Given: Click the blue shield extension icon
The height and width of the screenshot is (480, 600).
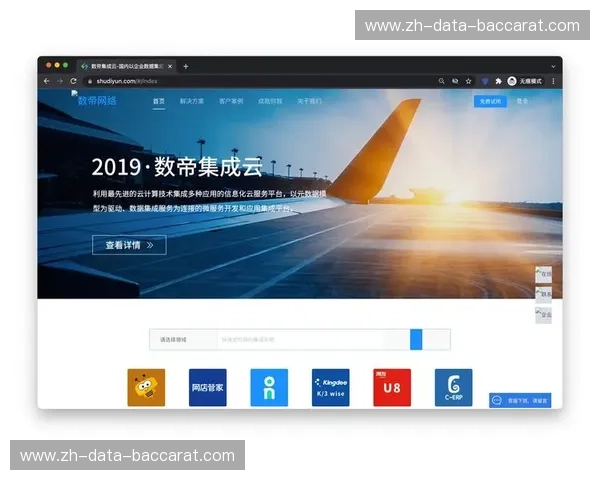Looking at the screenshot, I should point(485,81).
